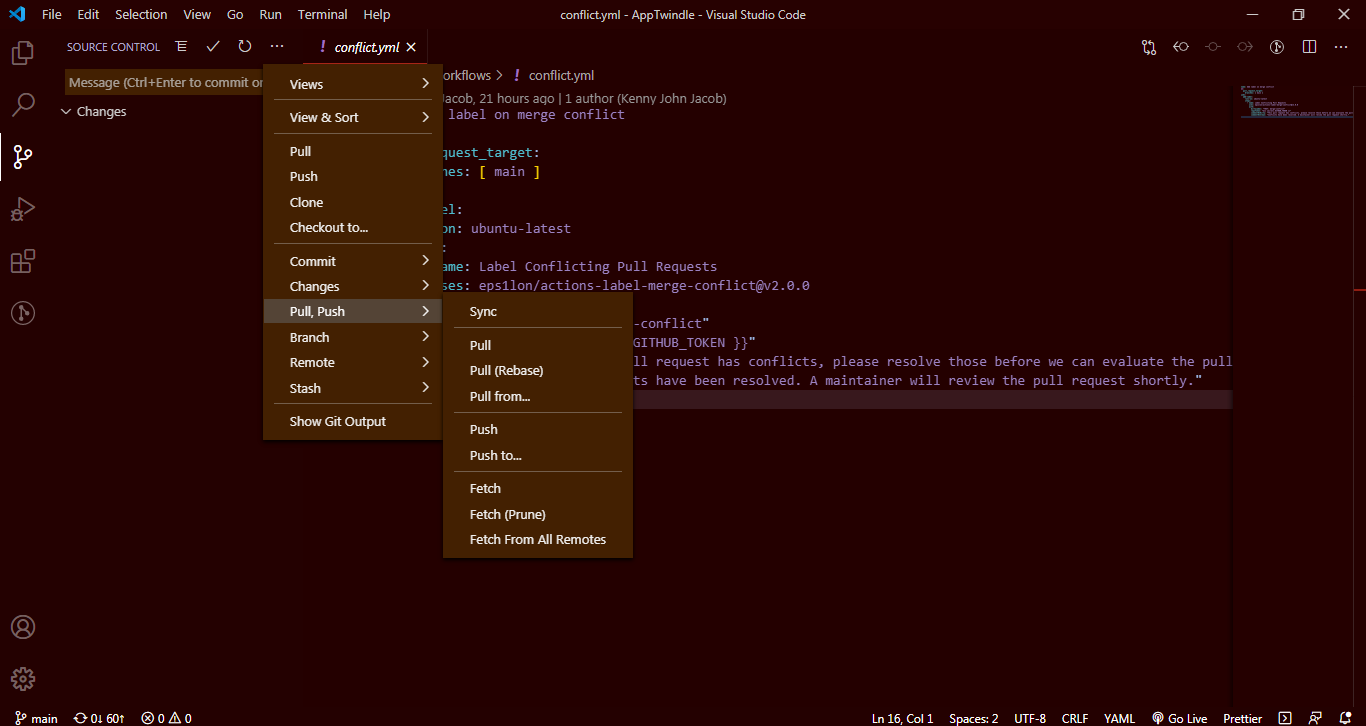Select Fetch (Prune) in the submenu
The width and height of the screenshot is (1366, 726).
point(537,514)
